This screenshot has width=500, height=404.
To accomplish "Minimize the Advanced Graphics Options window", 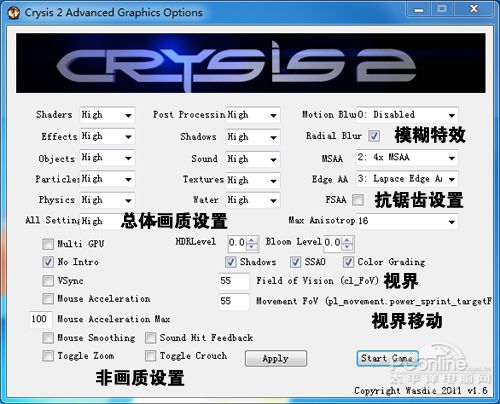I will 419,10.
